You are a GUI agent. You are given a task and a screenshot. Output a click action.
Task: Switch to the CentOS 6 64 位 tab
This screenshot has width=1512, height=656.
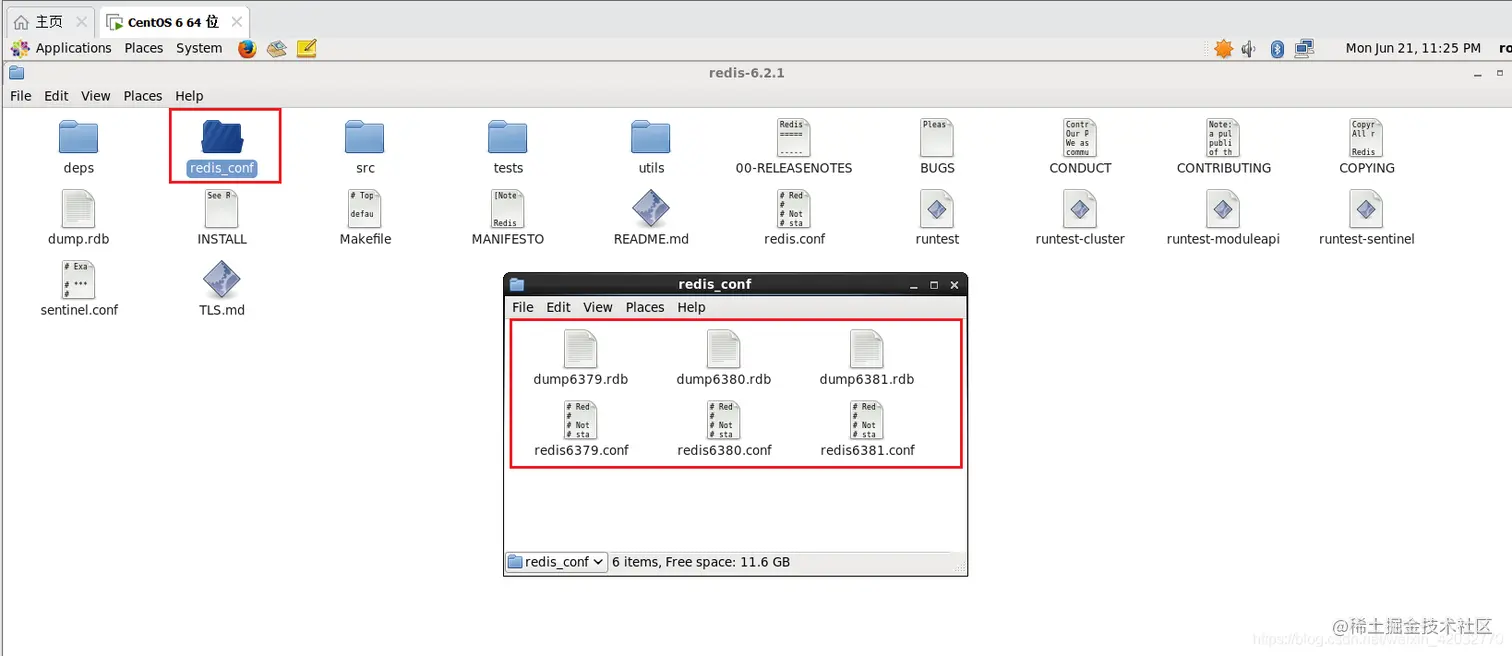(173, 22)
